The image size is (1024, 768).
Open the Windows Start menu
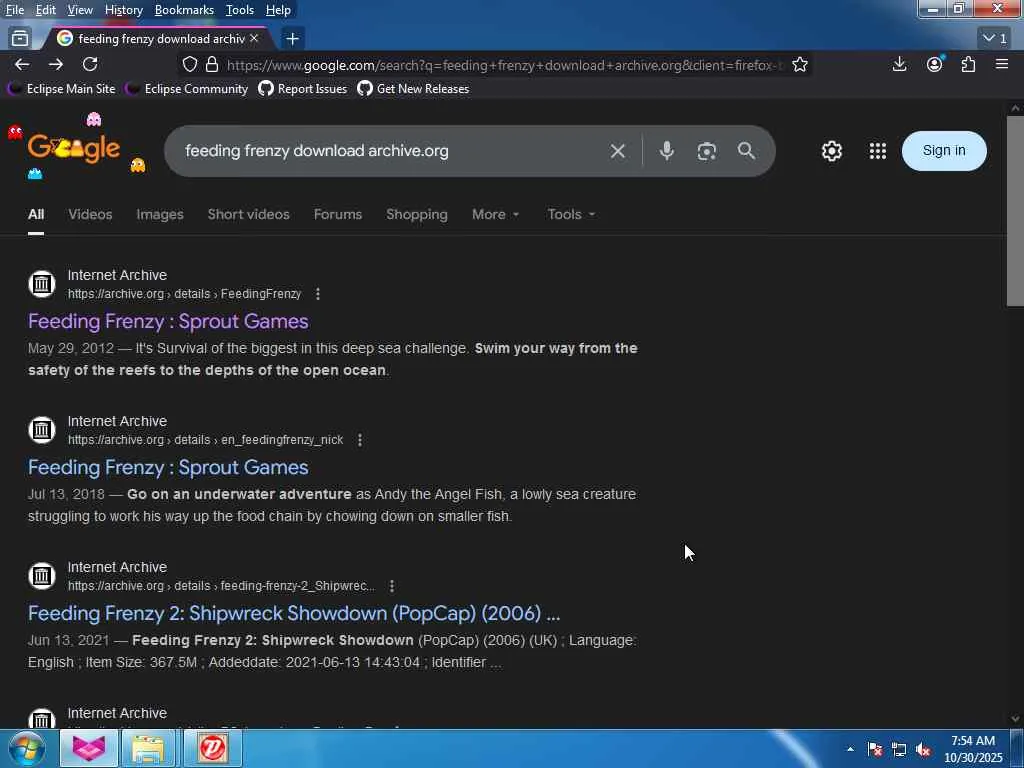click(x=26, y=748)
